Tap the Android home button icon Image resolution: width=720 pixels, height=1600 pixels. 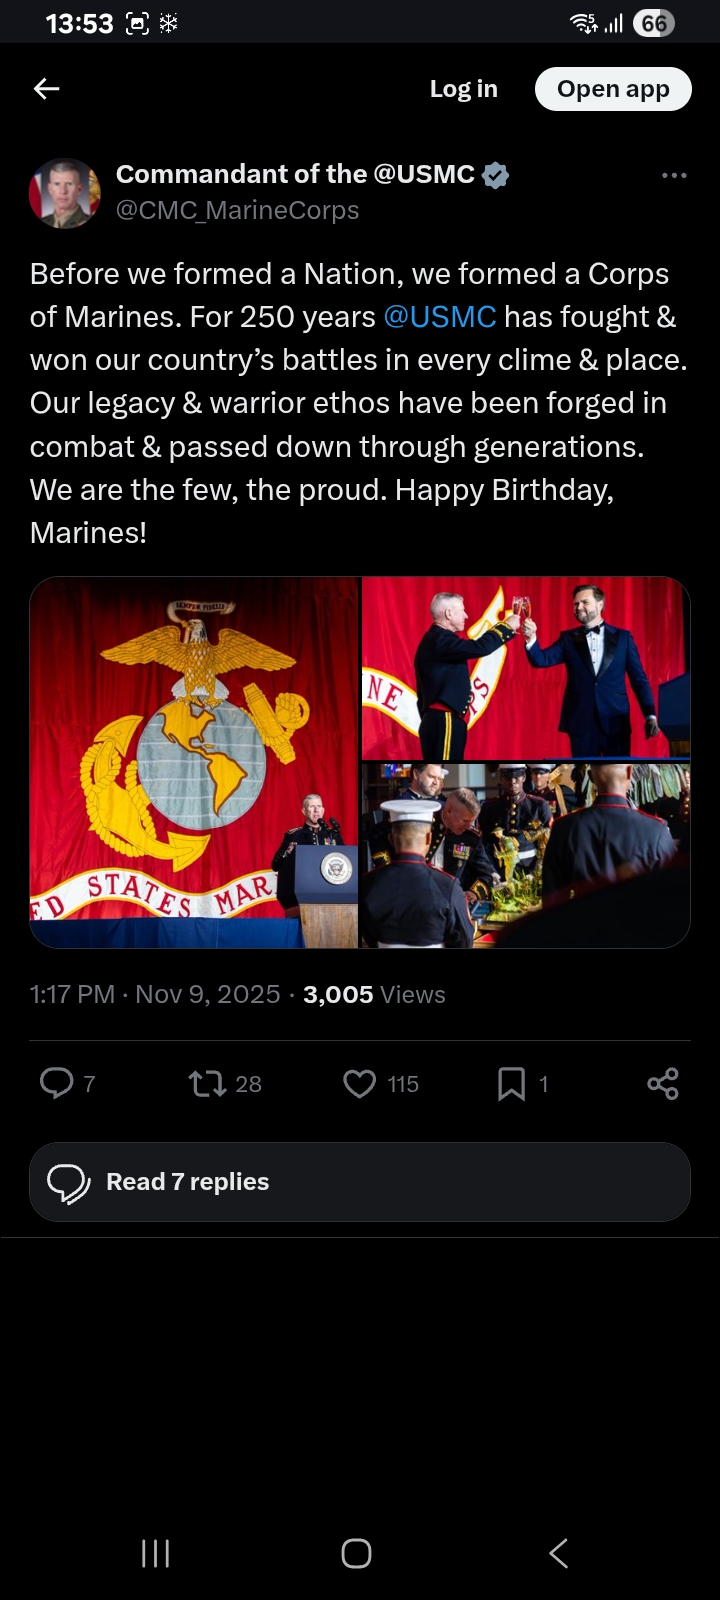[357, 1553]
